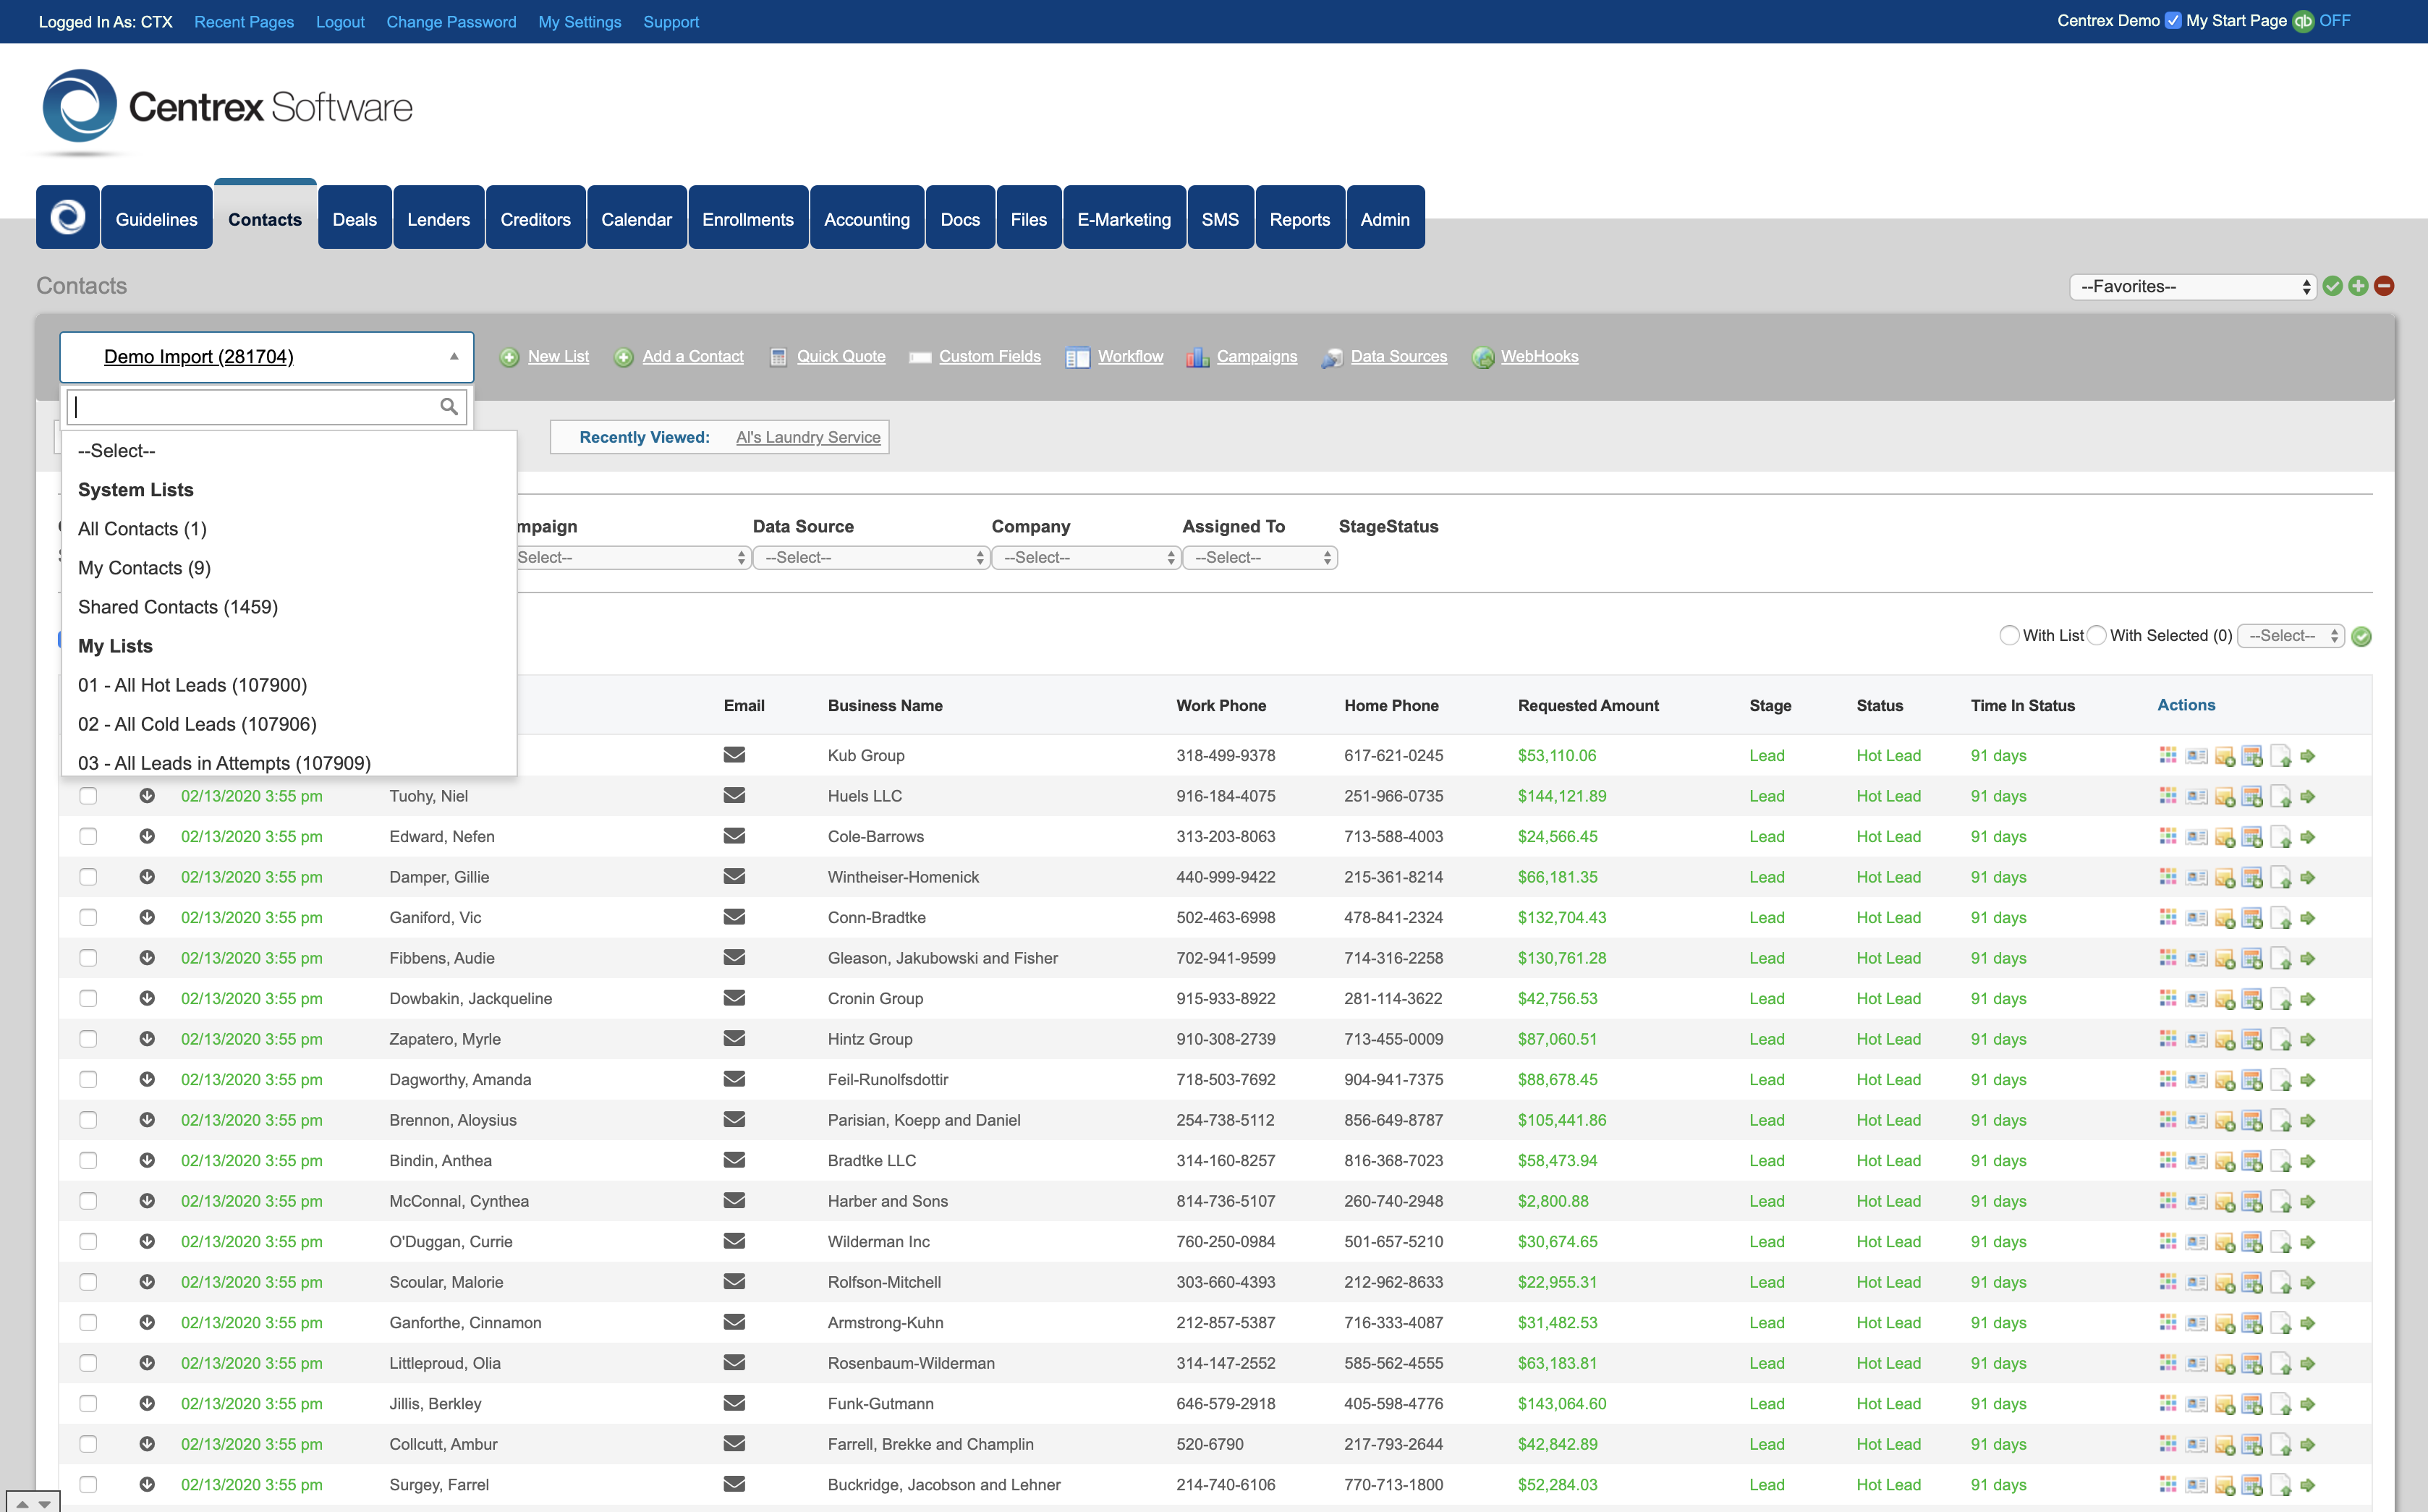Click the add calendar icon in Harber and Sons row
Screen dimensions: 2428x1512
coord(2252,1201)
